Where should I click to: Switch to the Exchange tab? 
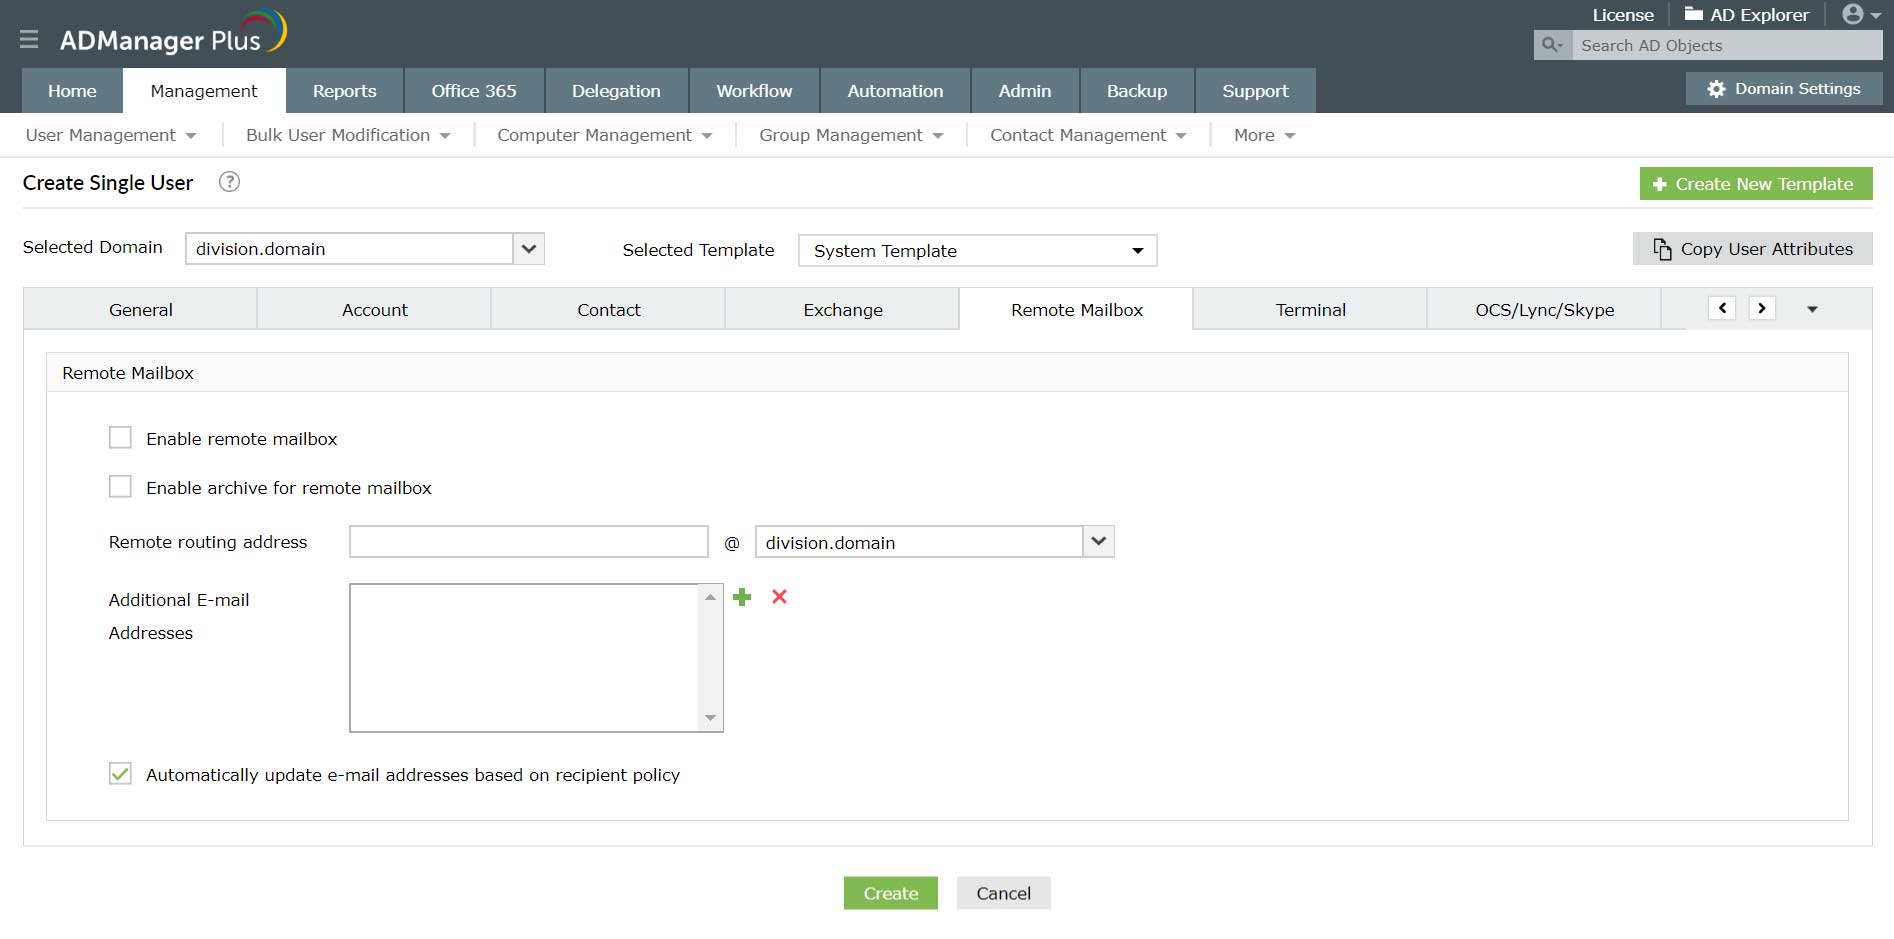[843, 310]
